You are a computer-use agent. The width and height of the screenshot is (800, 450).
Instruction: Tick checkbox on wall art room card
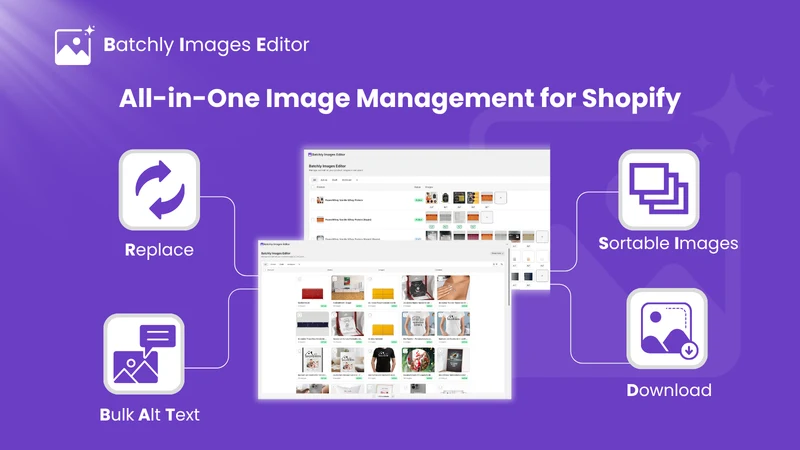pyautogui.click(x=335, y=279)
